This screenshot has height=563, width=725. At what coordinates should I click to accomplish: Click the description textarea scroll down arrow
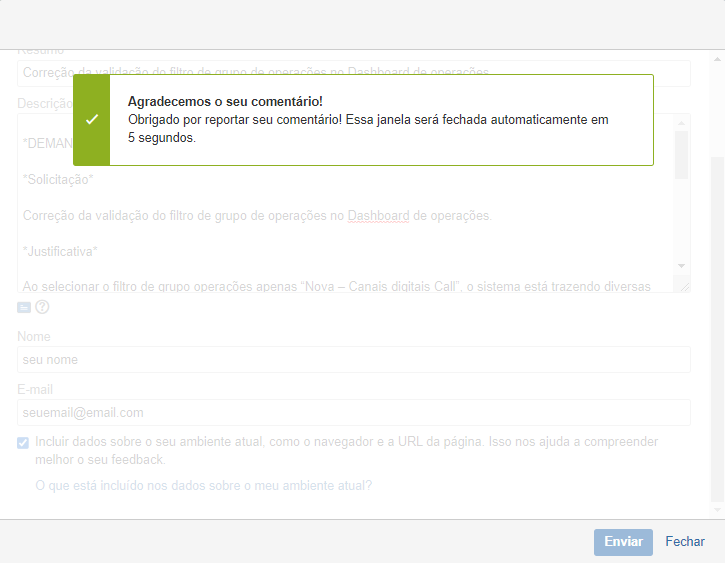[x=681, y=266]
